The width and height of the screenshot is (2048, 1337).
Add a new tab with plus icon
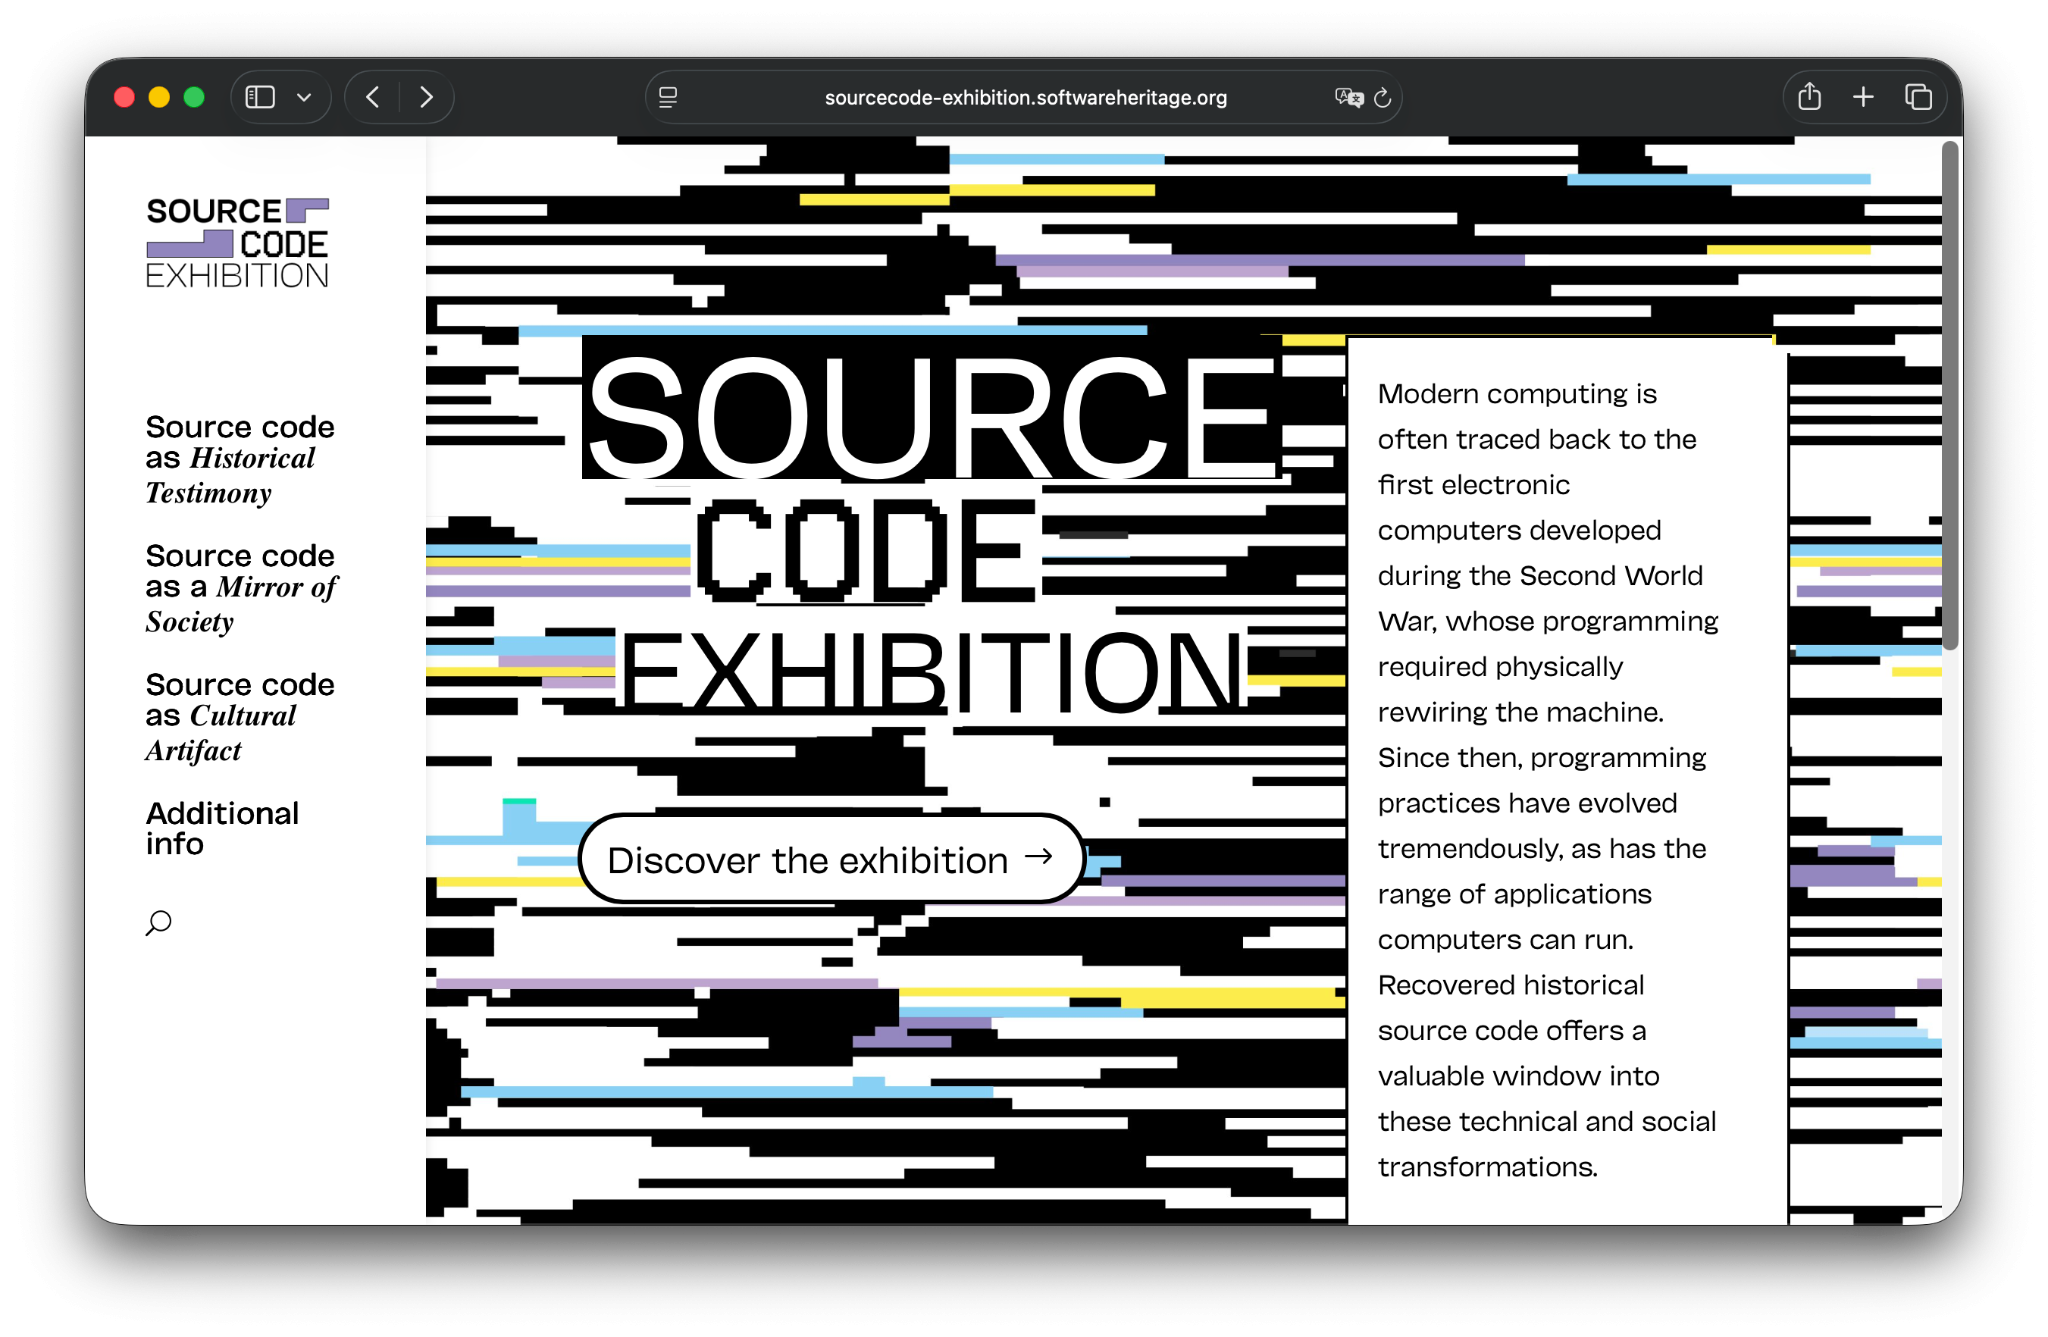click(1863, 97)
